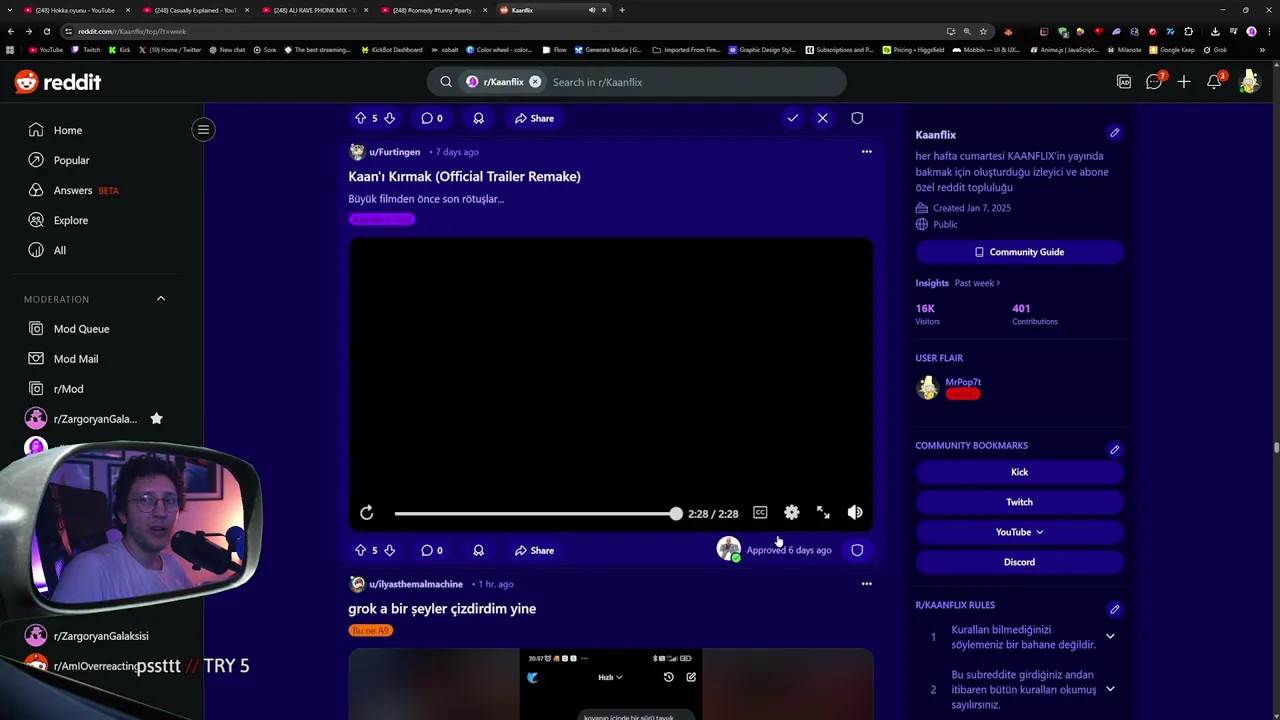
Task: Open mod shield next to Approved 6 days ago
Action: pyautogui.click(x=857, y=550)
